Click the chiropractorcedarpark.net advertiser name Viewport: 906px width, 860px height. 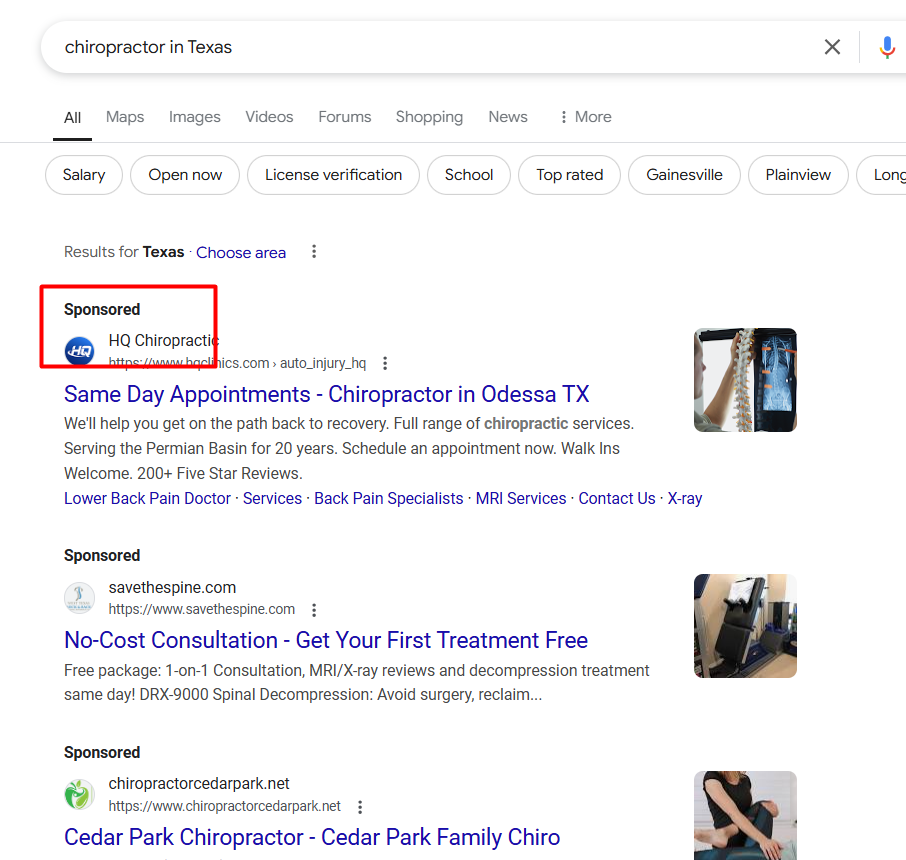click(x=199, y=784)
